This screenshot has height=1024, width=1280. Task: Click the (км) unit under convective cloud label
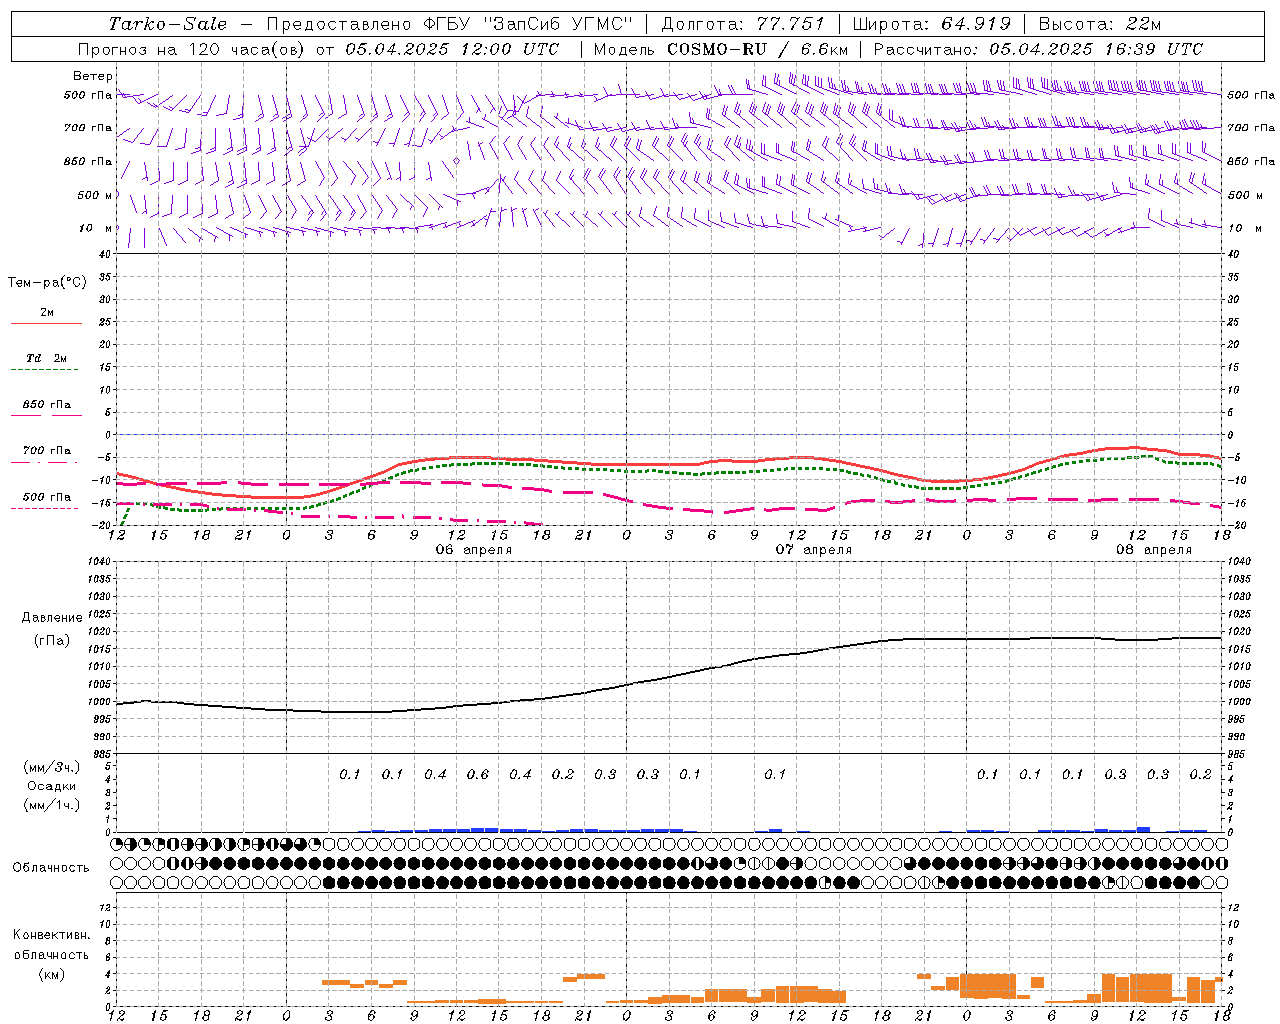click(52, 974)
